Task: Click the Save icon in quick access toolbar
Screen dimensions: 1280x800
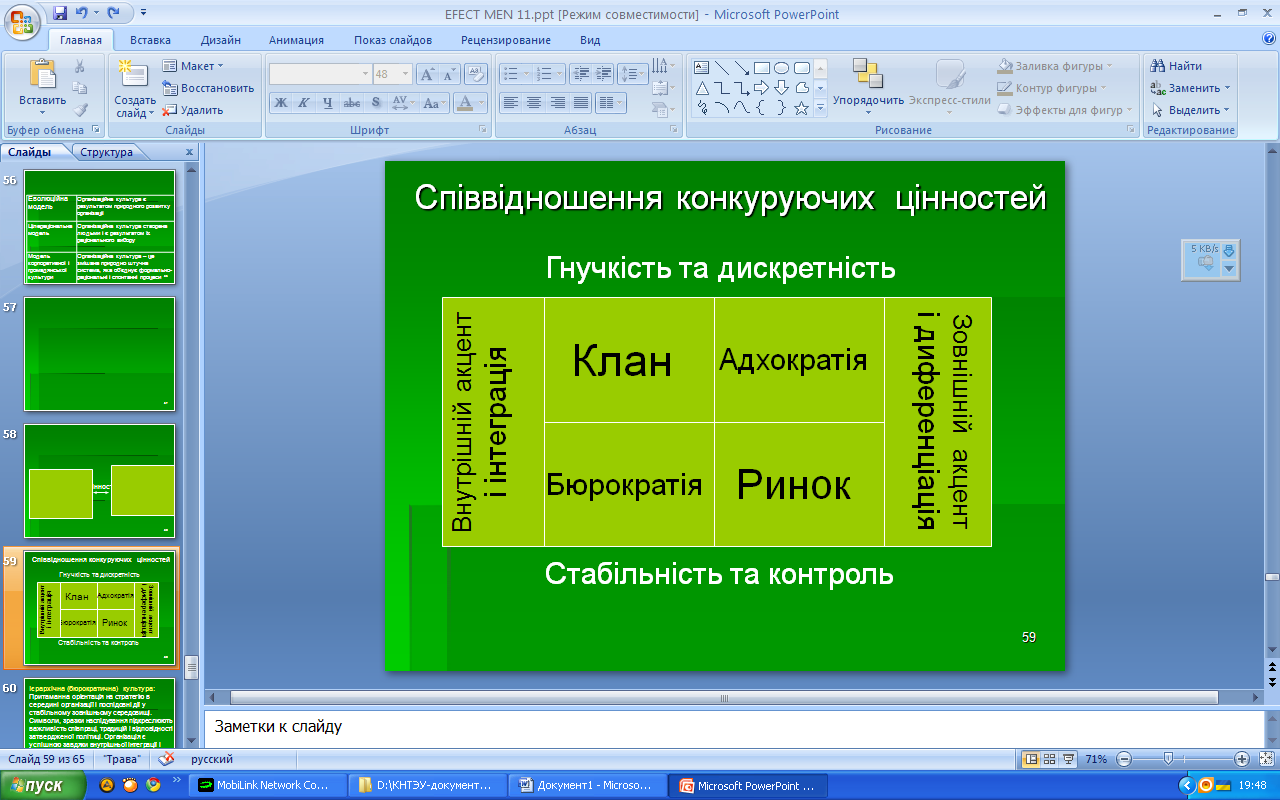Action: pyautogui.click(x=60, y=14)
